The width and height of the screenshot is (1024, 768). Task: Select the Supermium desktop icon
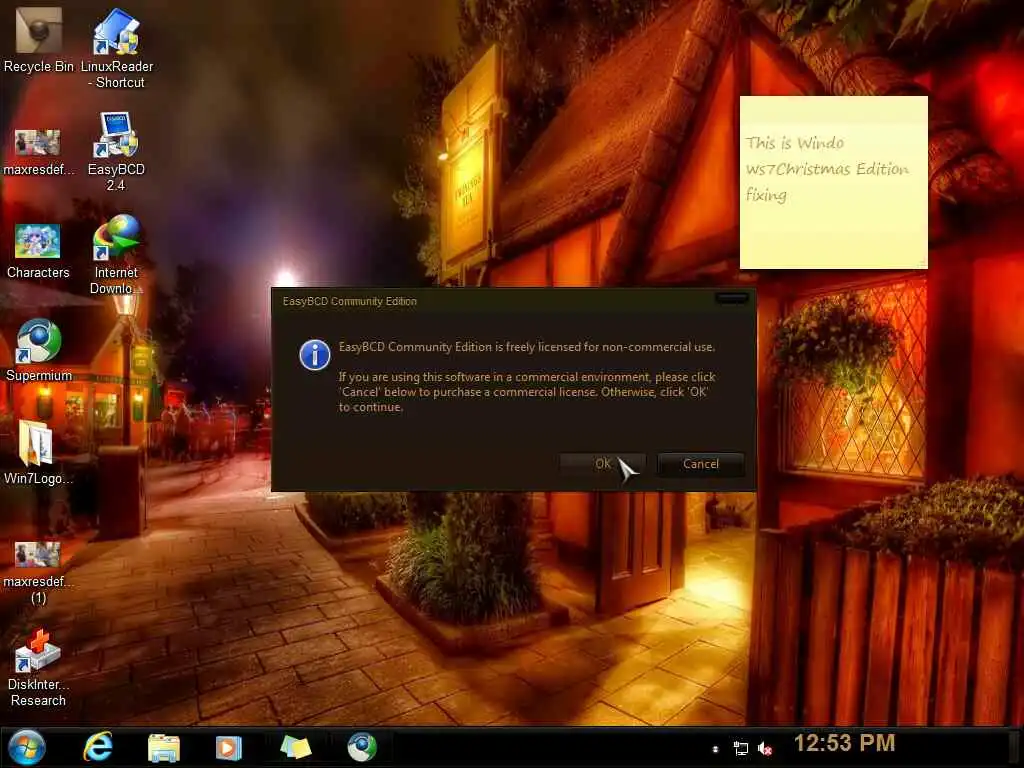click(39, 350)
